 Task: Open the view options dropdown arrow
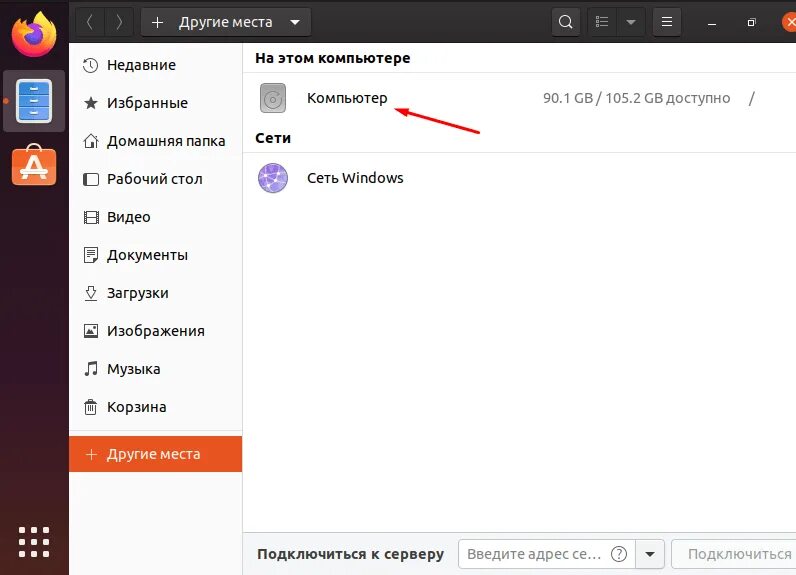point(630,22)
